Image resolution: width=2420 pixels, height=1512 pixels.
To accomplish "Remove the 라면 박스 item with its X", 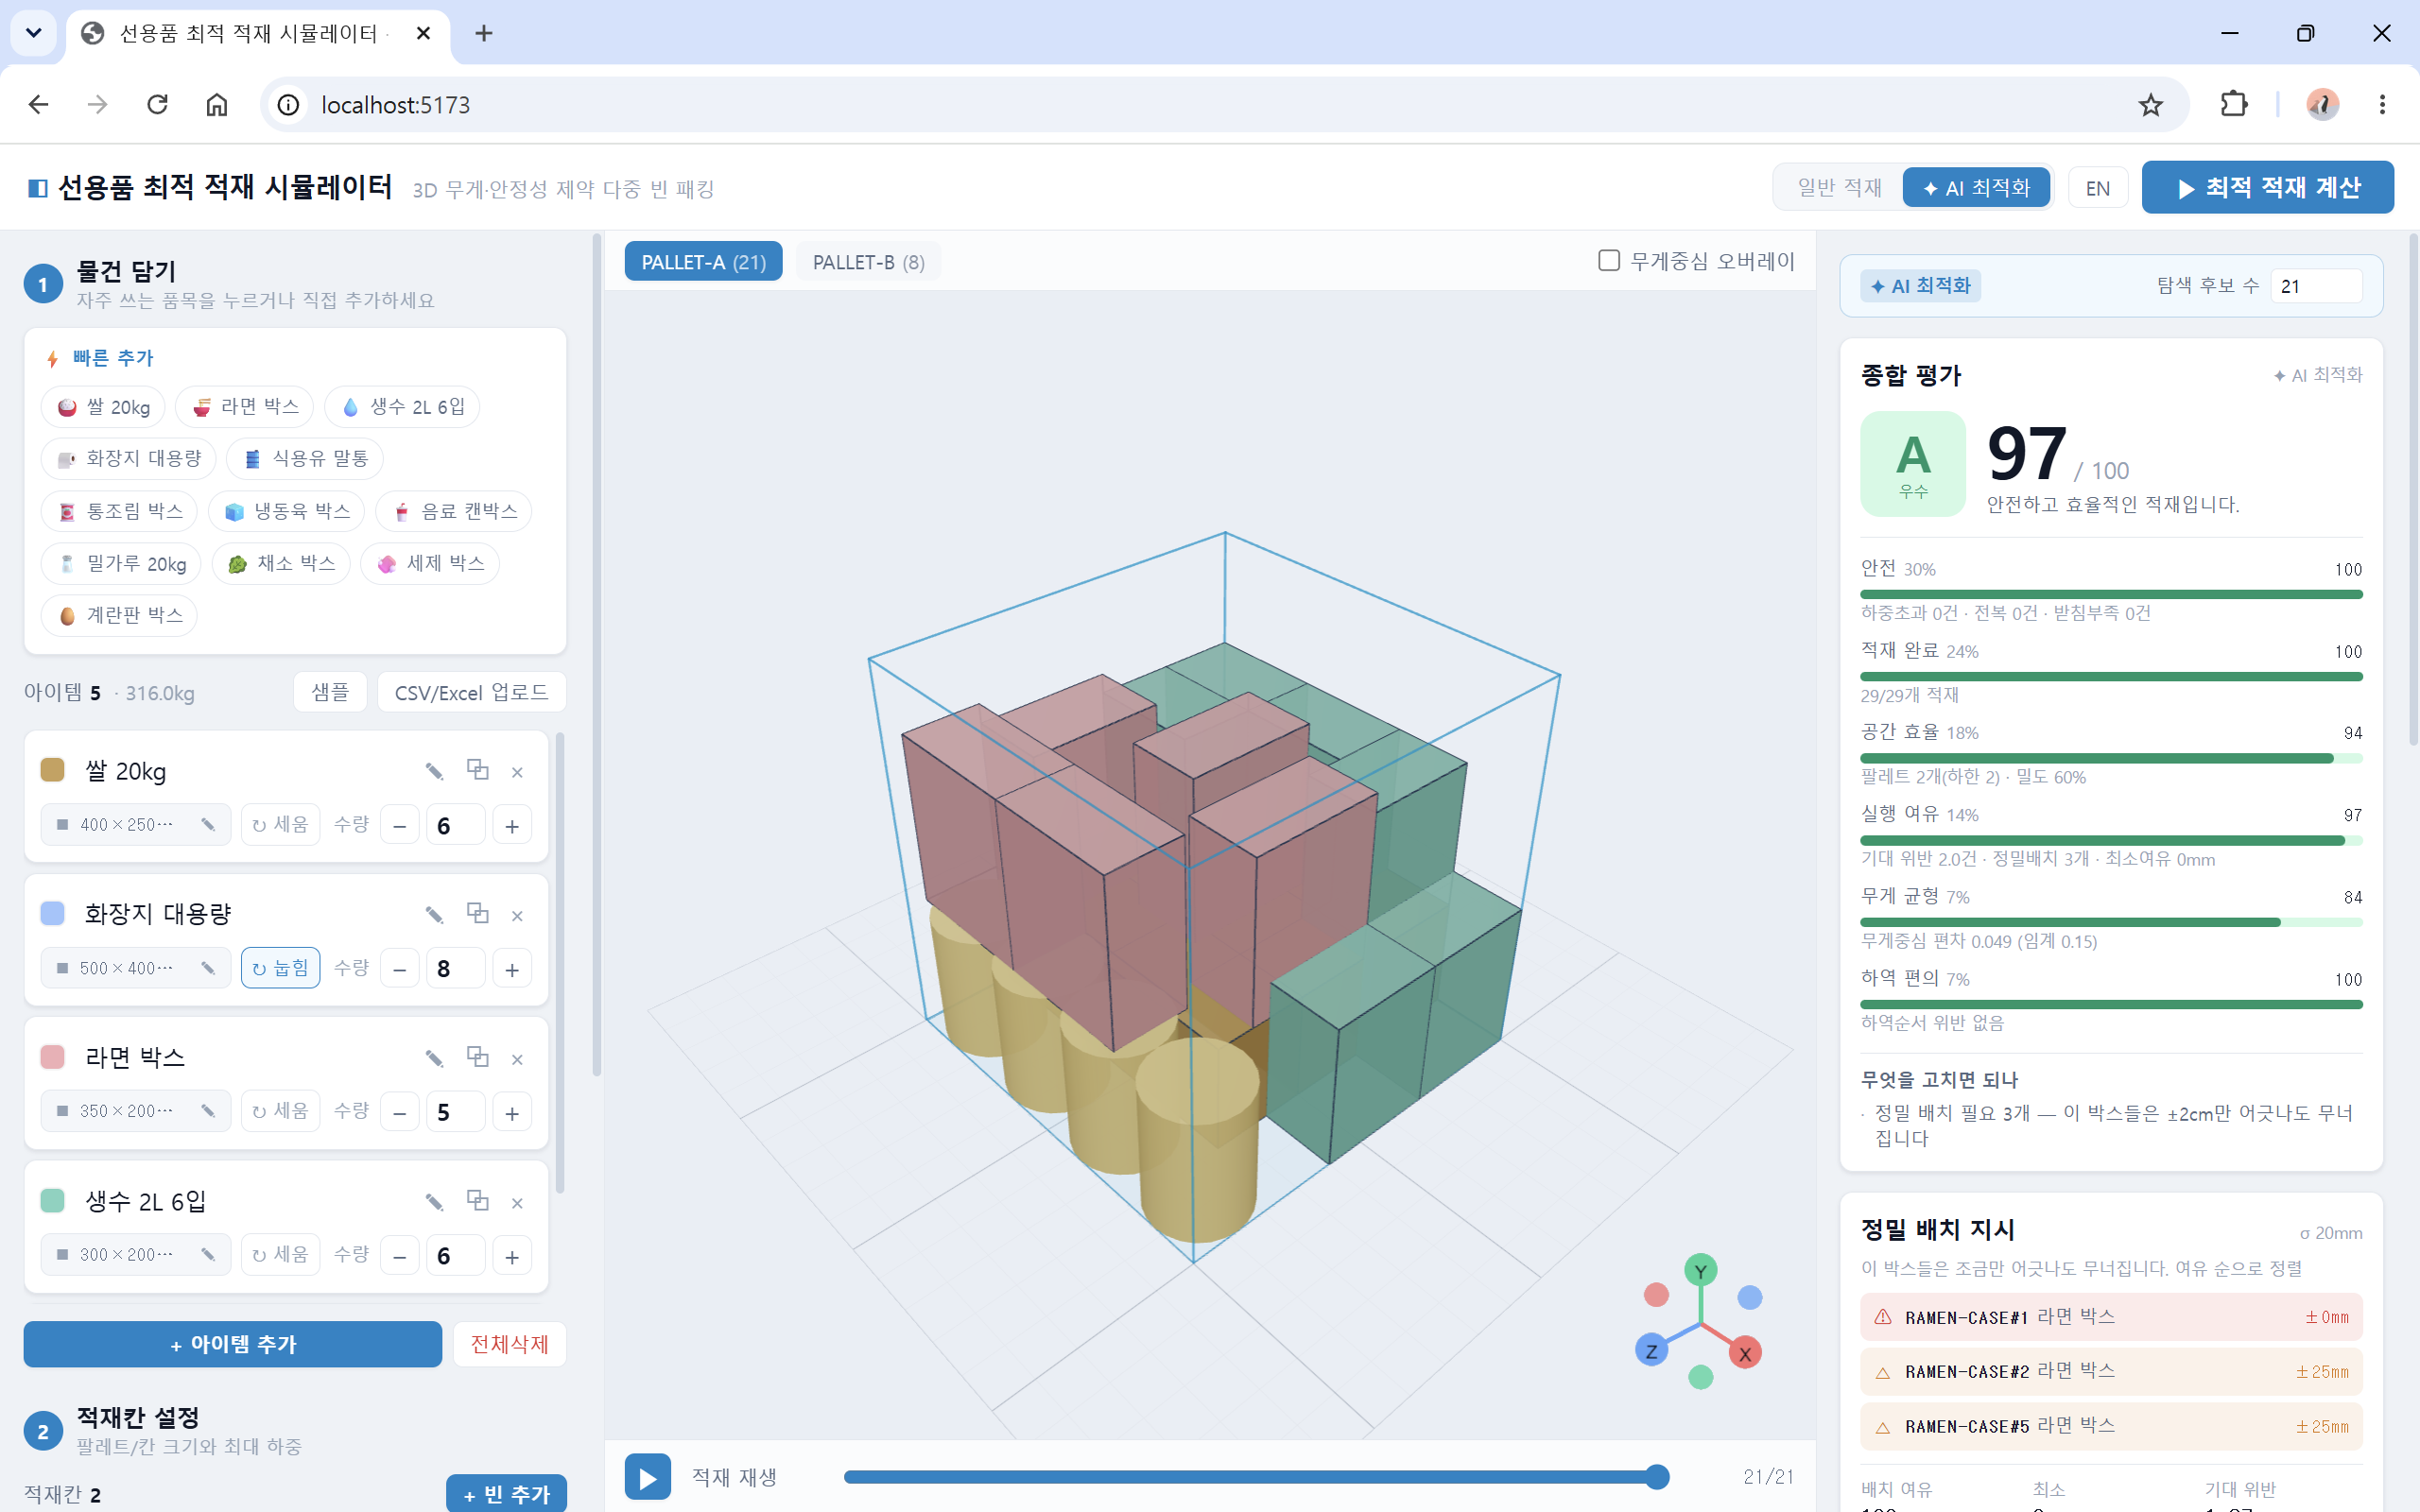I will click(517, 1059).
